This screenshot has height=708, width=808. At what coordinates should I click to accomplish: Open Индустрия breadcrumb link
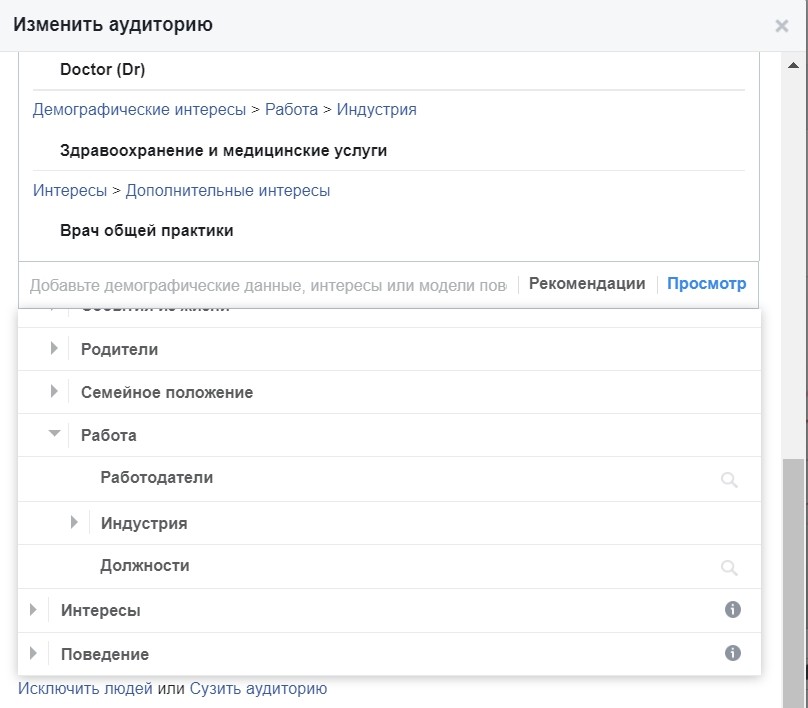tap(377, 109)
